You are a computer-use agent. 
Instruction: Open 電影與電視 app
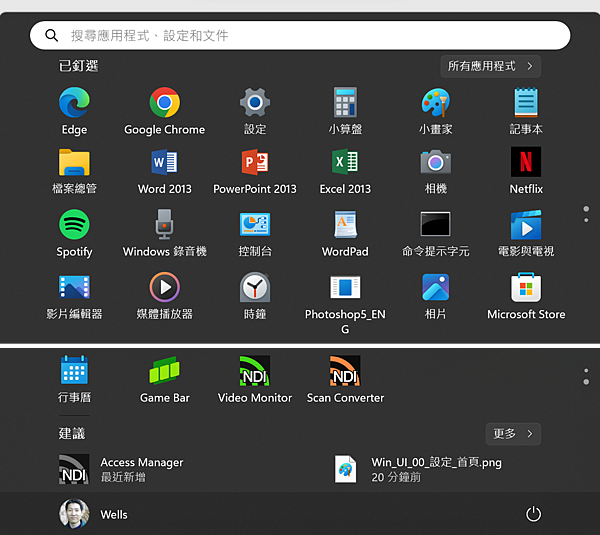tap(526, 233)
